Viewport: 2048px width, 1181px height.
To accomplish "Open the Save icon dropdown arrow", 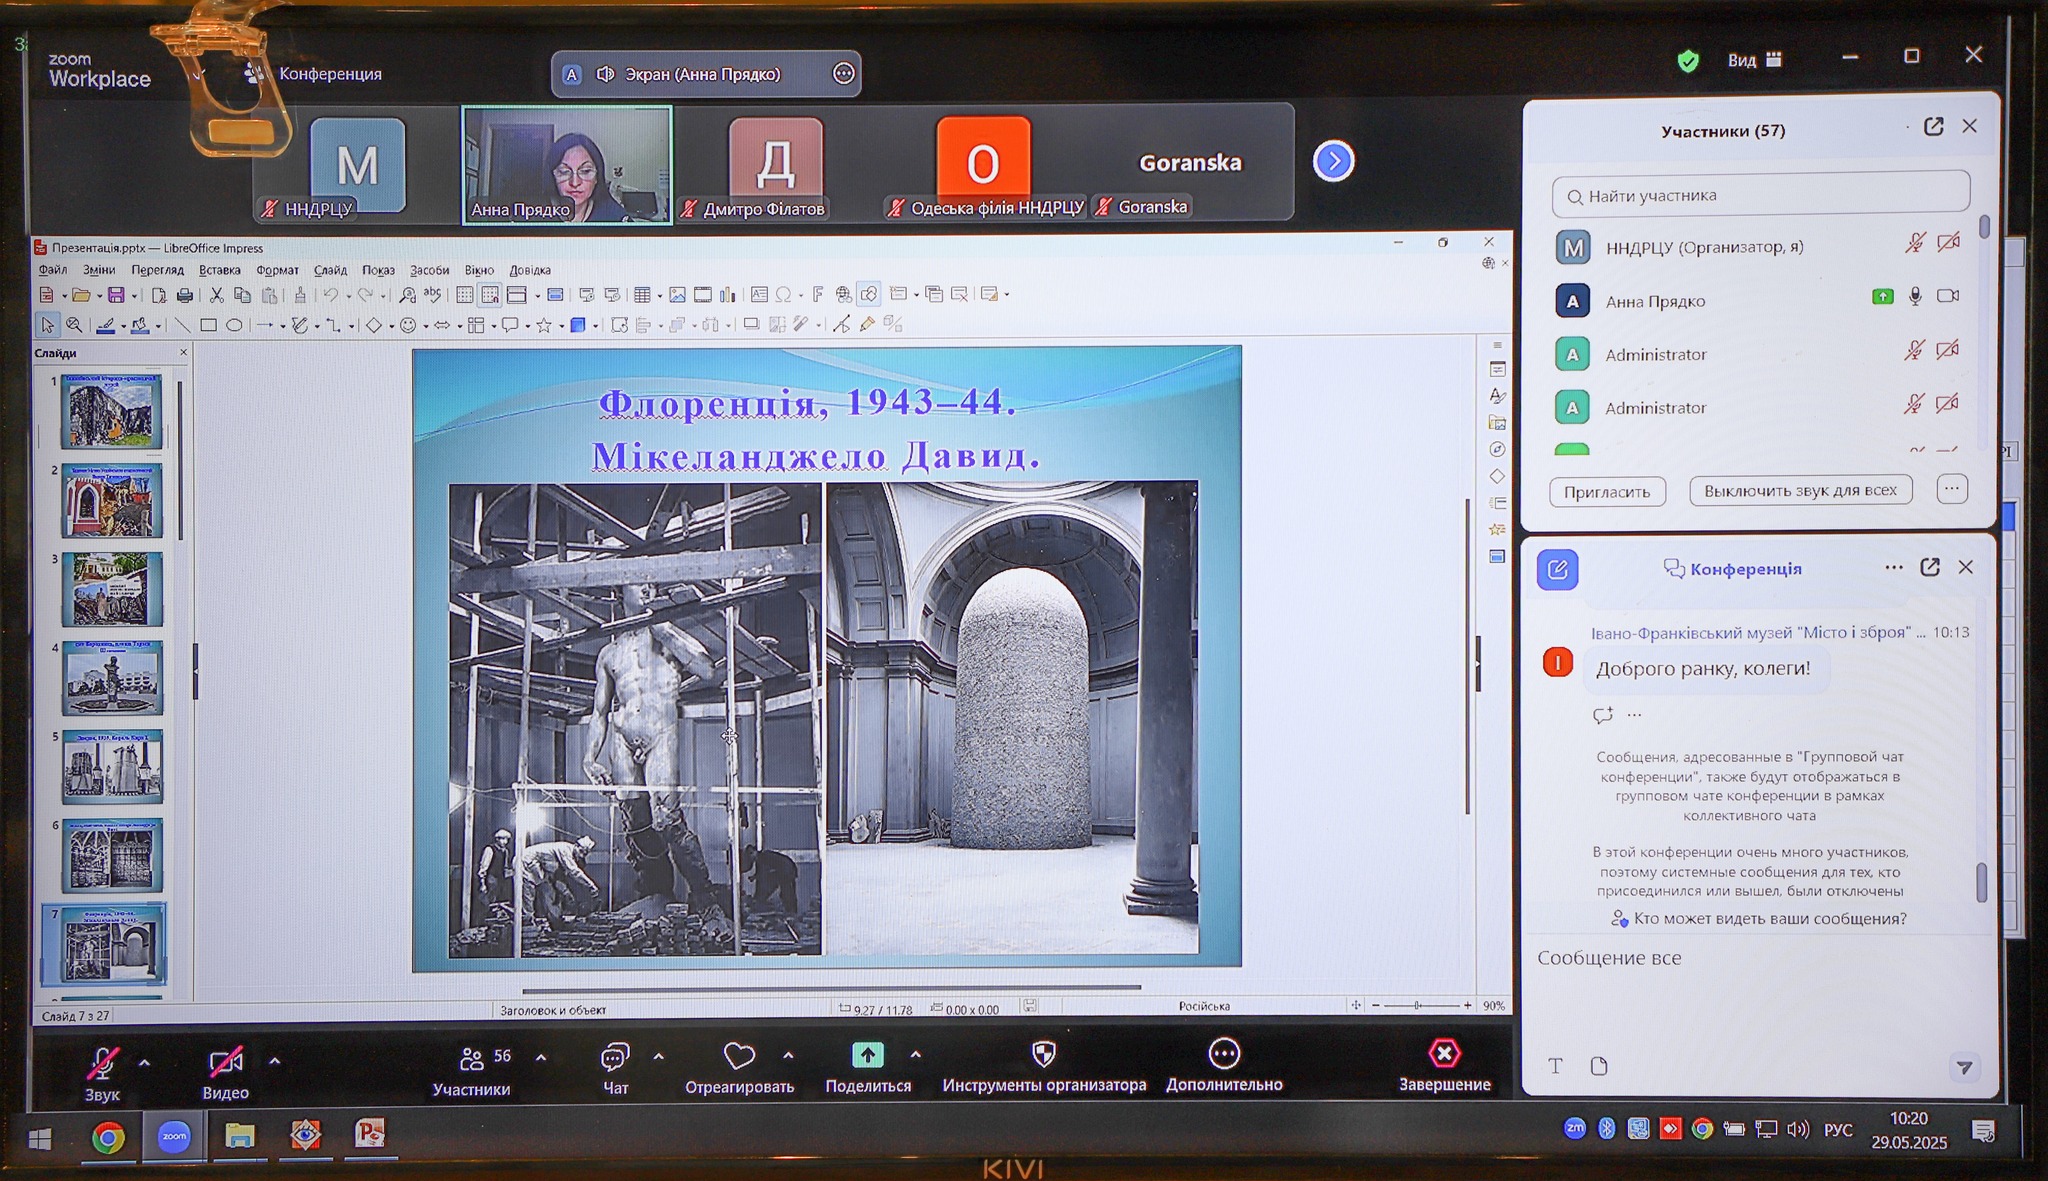I will [x=134, y=295].
